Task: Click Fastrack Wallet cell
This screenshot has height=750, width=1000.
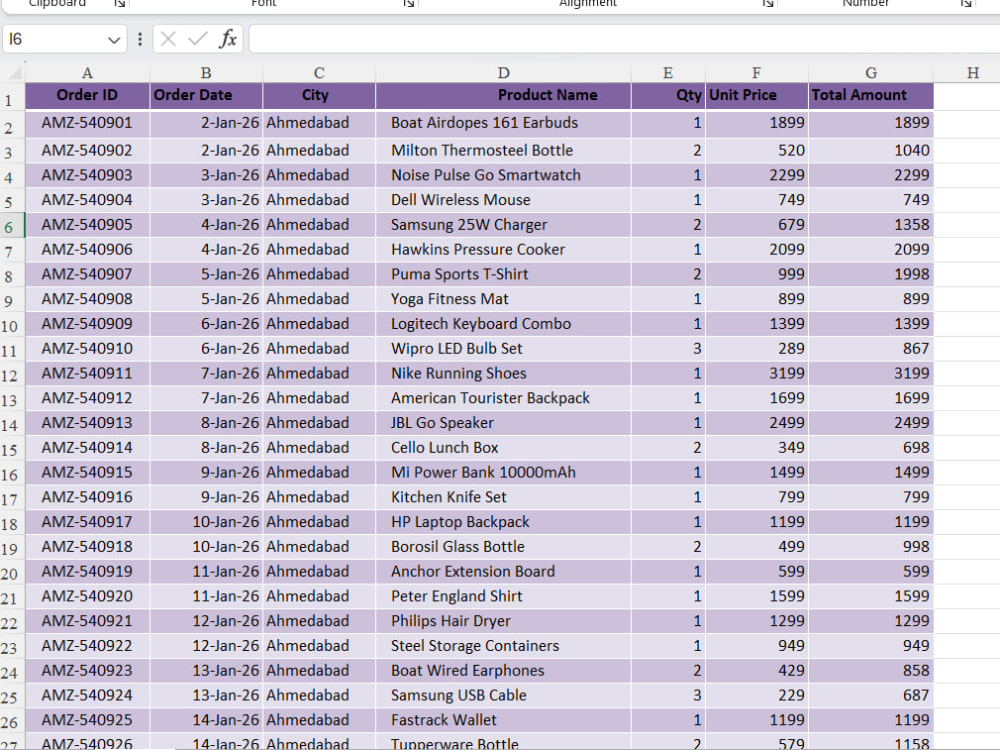Action: tap(503, 720)
